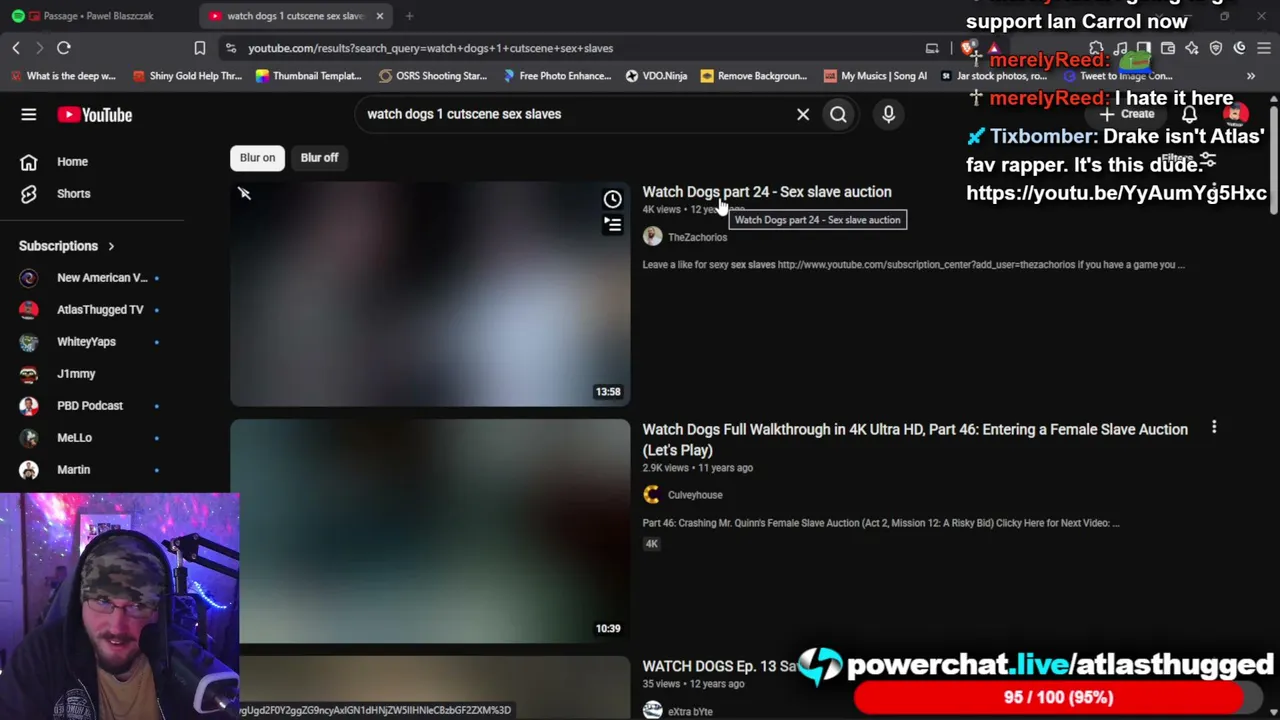Open the YouTube guide hamburger menu
Image resolution: width=1280 pixels, height=720 pixels.
29,115
